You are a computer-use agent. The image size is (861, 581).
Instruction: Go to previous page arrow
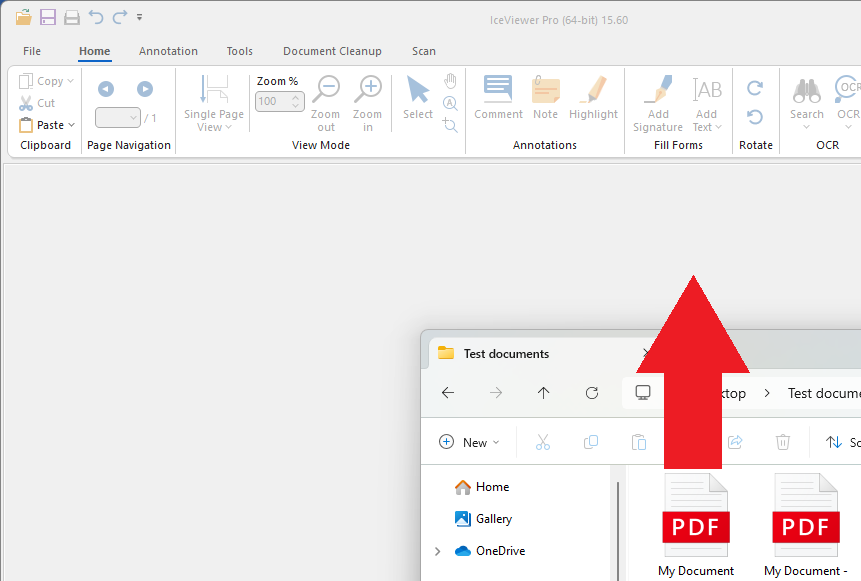tap(106, 89)
